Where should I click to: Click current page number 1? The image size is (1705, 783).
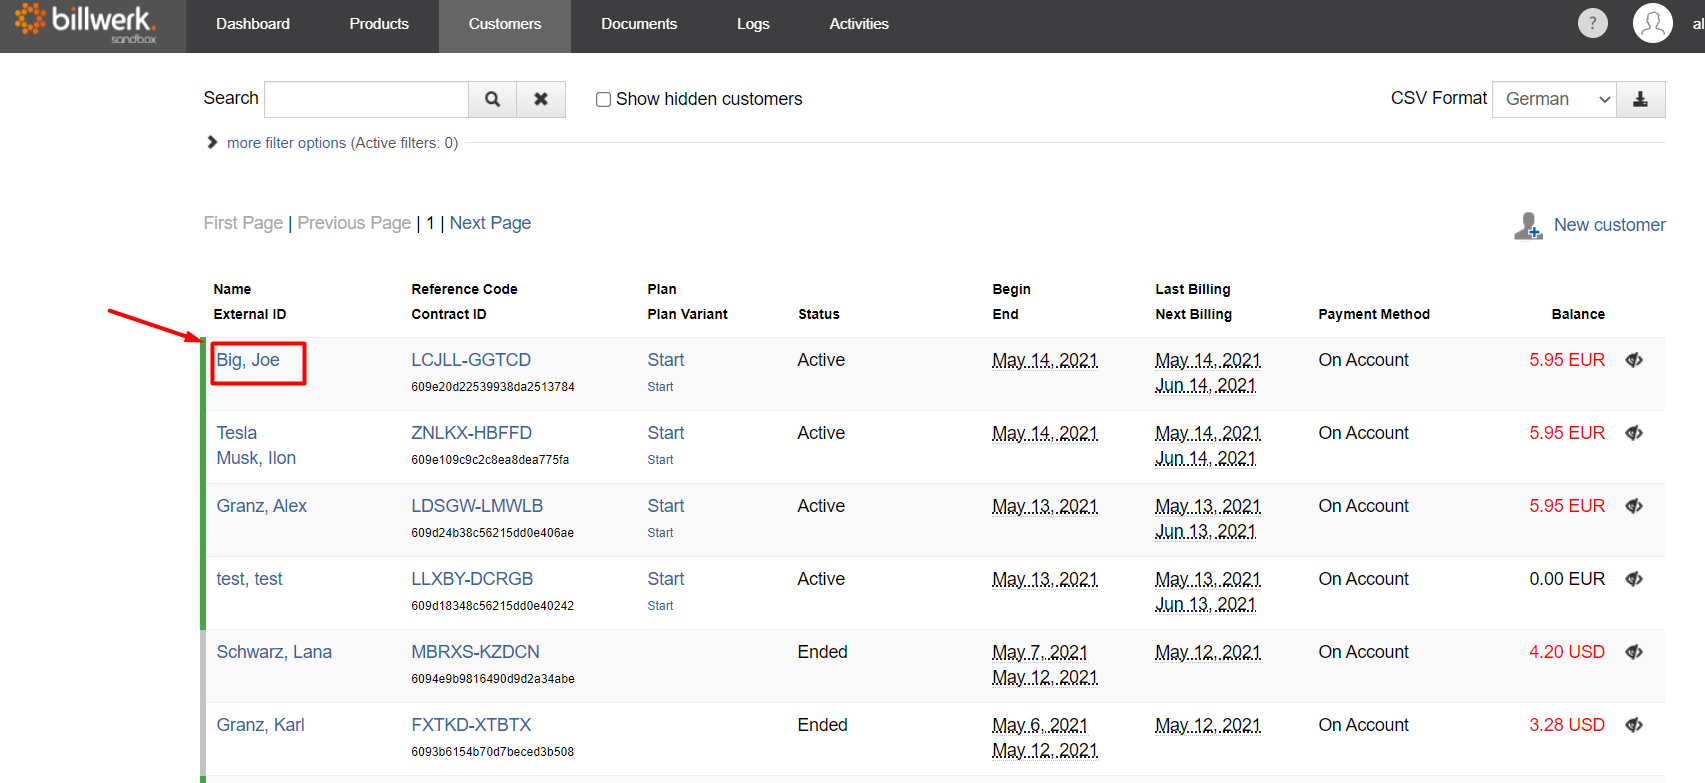[430, 223]
